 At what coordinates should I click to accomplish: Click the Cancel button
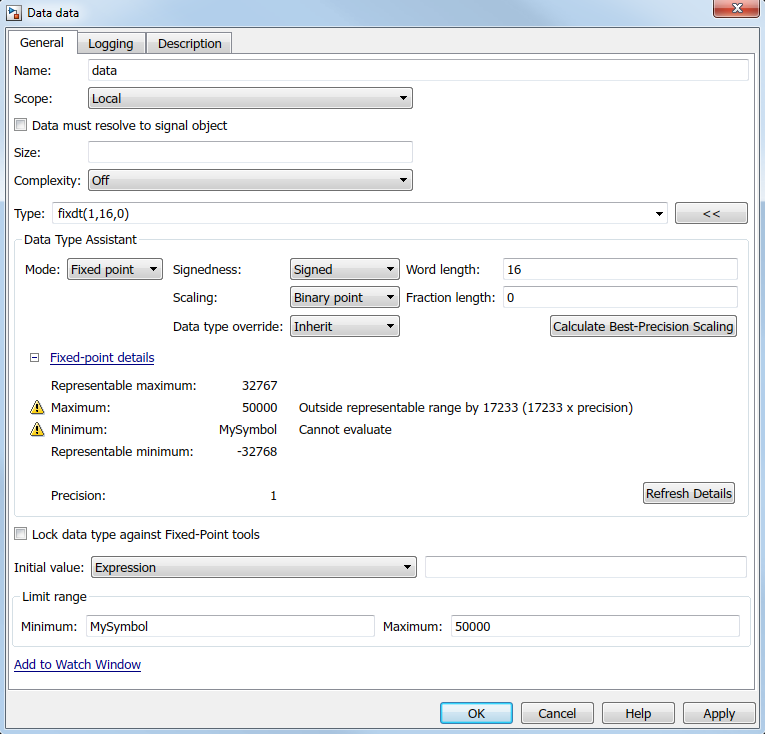pos(557,713)
